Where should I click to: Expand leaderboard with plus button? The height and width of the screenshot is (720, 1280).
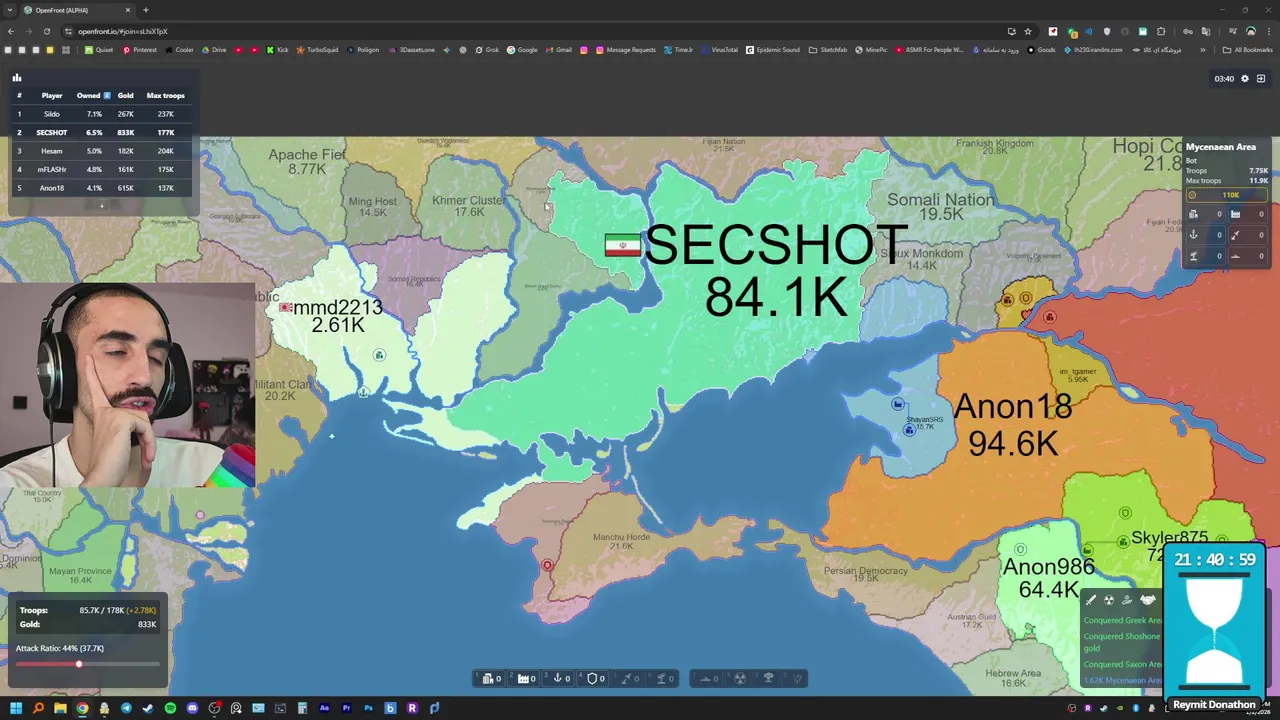(101, 206)
